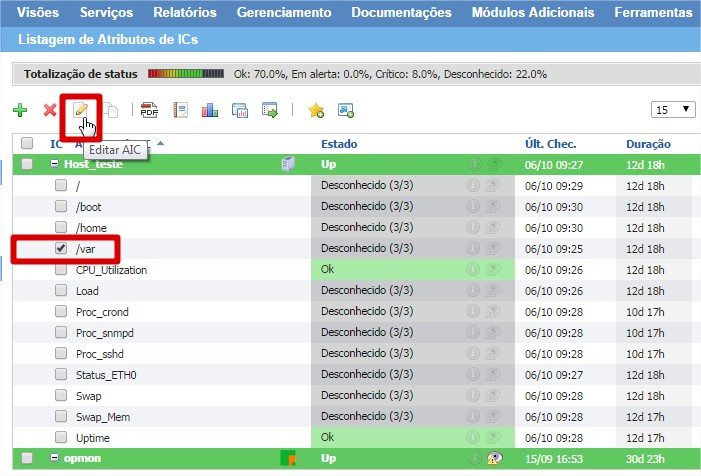Export the list with the PDF icon
The height and width of the screenshot is (476, 701).
coord(149,110)
